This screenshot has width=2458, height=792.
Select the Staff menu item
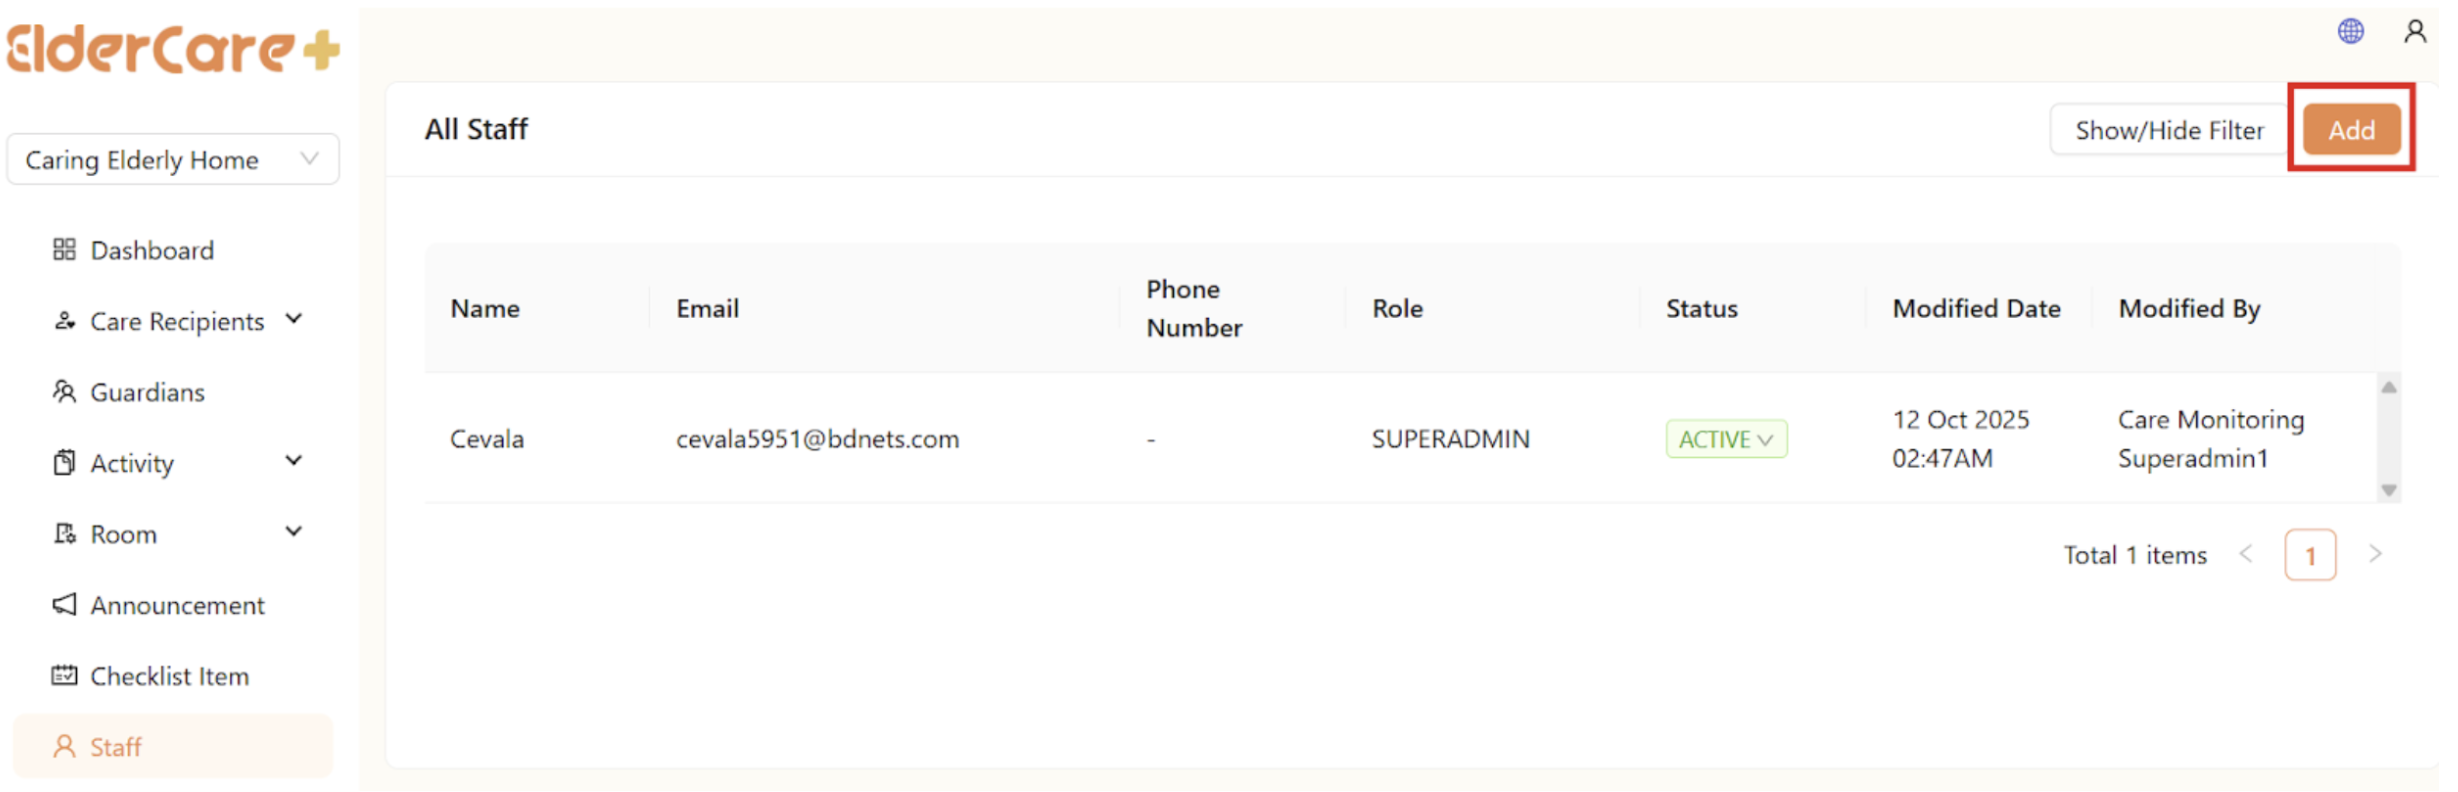[x=115, y=746]
